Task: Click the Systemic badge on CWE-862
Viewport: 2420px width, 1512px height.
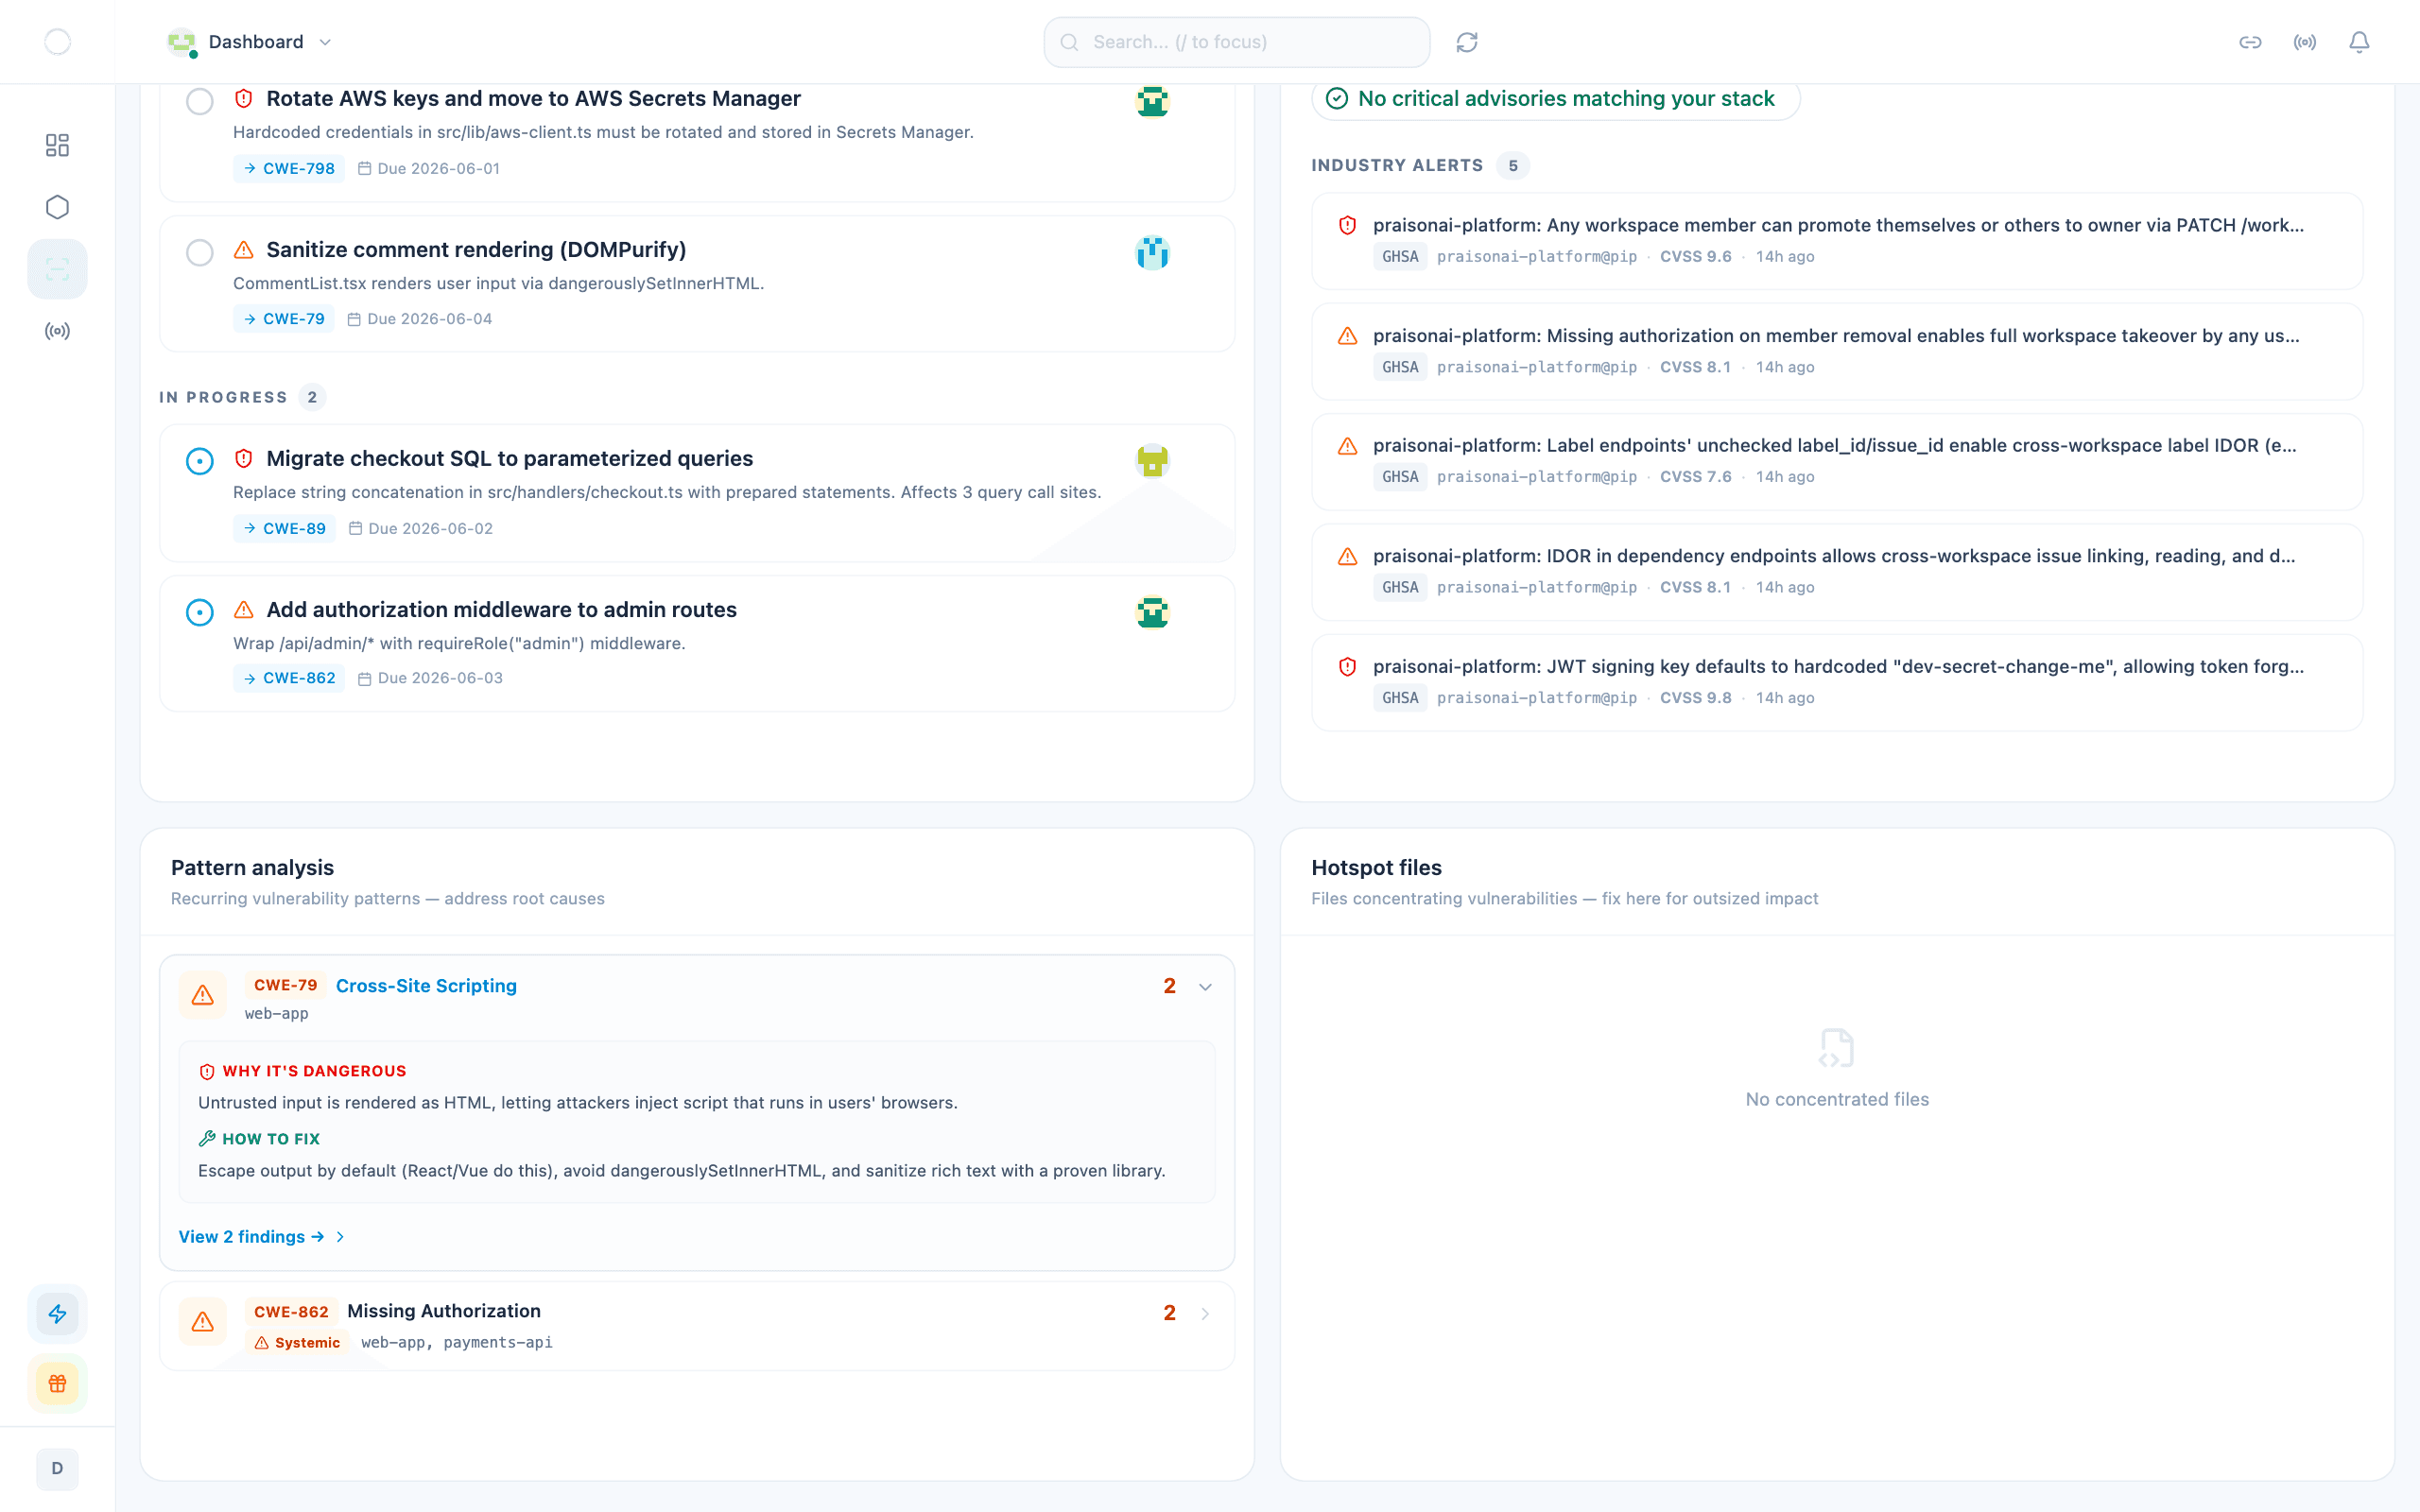Action: point(297,1343)
